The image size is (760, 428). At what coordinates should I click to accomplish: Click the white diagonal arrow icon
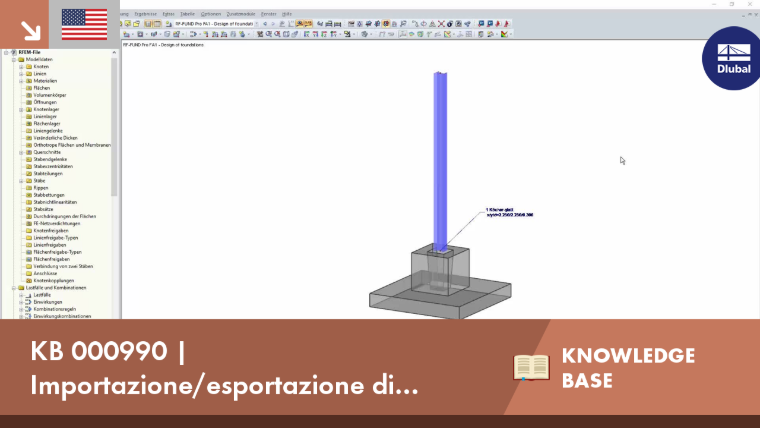[x=30, y=31]
